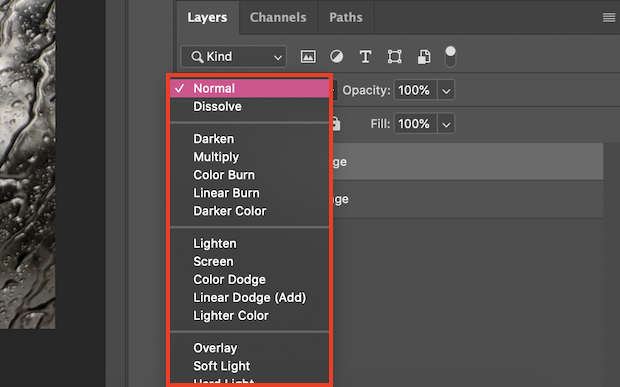Choose Lighter Color blend mode

pyautogui.click(x=250, y=315)
